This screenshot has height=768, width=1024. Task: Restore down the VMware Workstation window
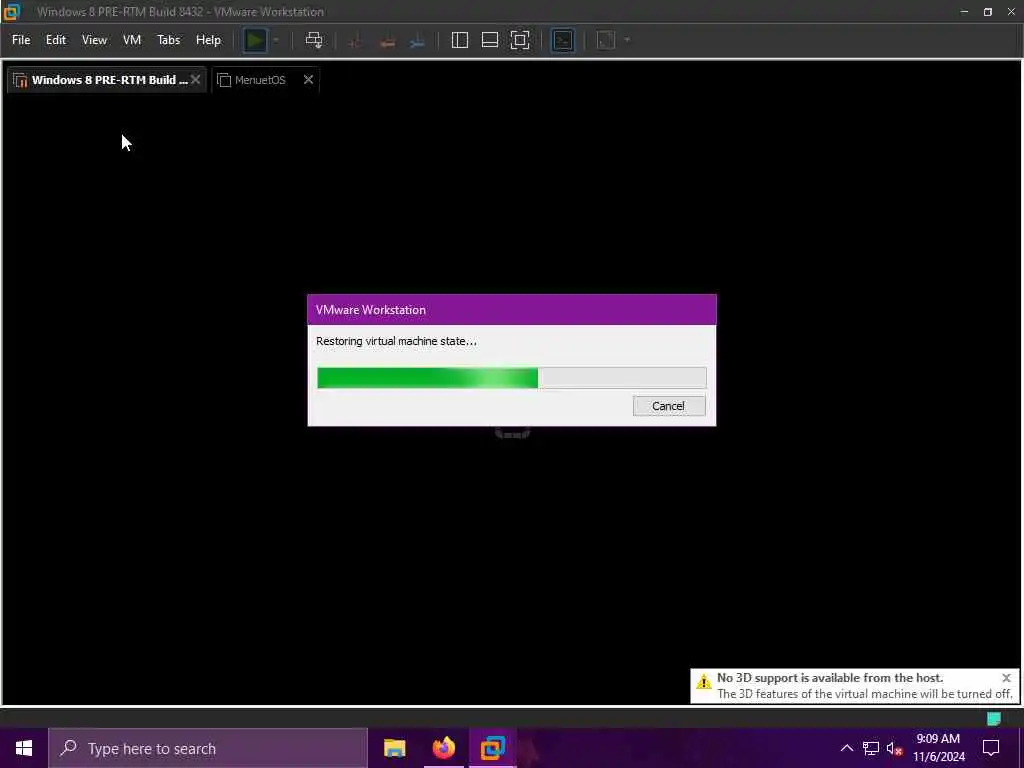[988, 12]
